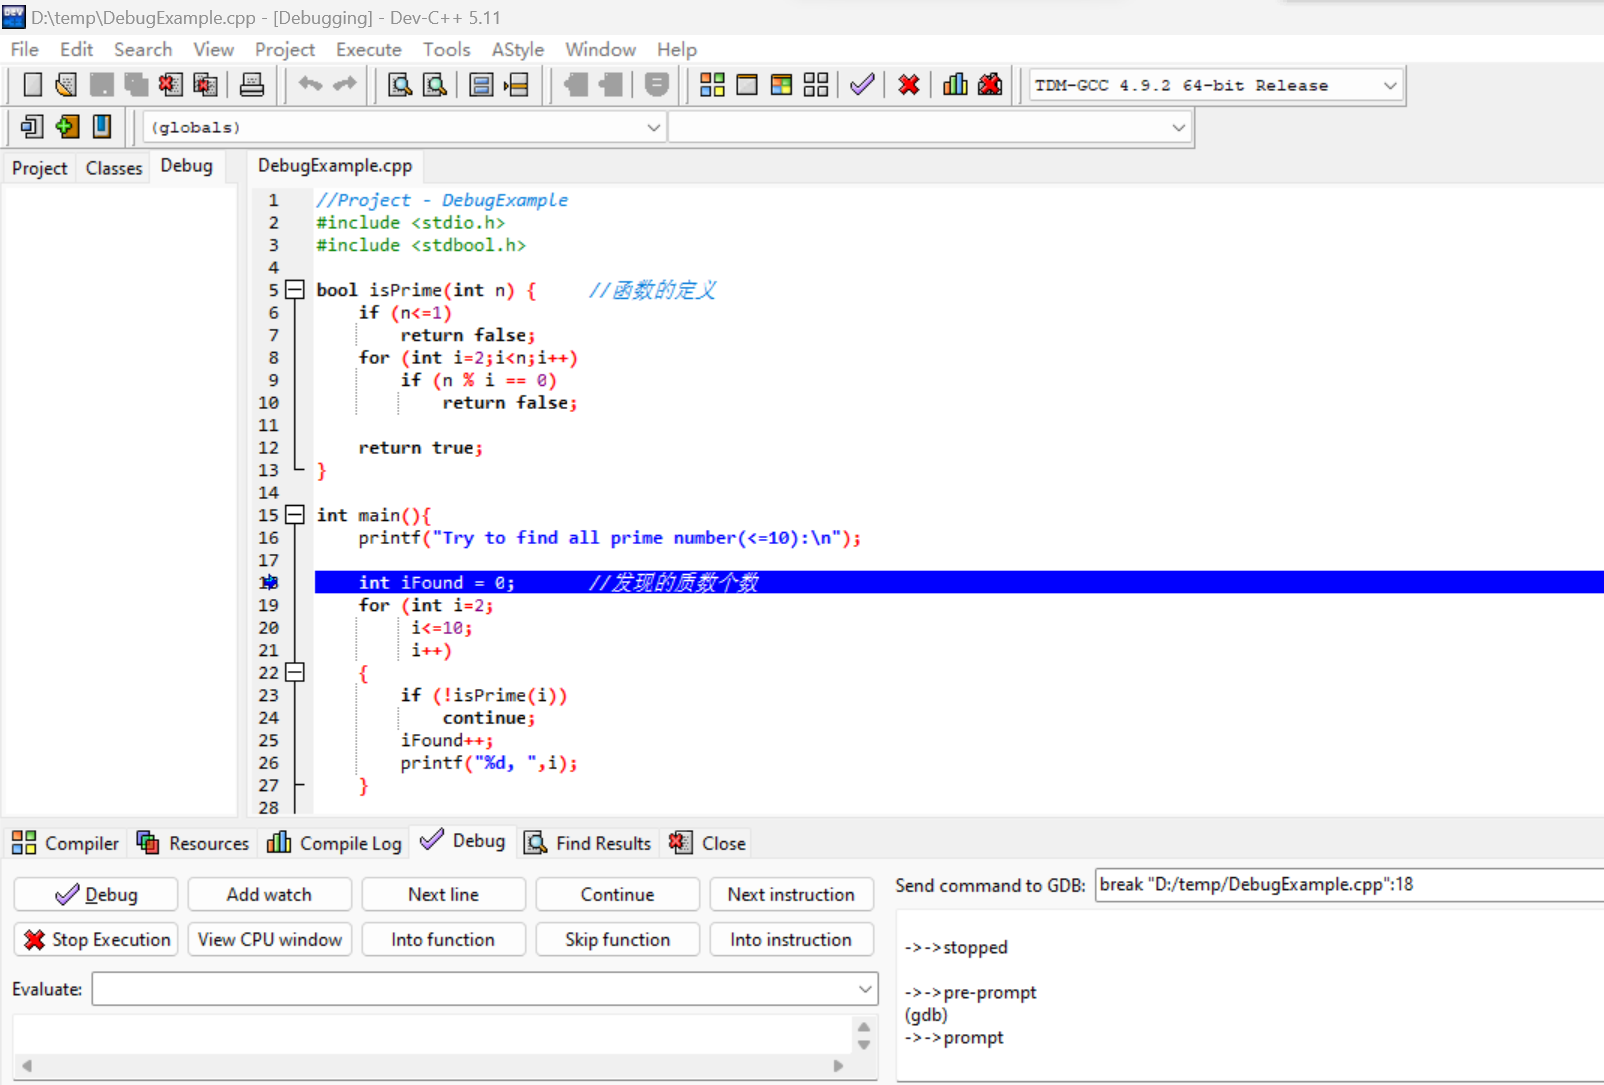Switch to the Resources bottom tab
This screenshot has height=1085, width=1604.
(x=193, y=843)
